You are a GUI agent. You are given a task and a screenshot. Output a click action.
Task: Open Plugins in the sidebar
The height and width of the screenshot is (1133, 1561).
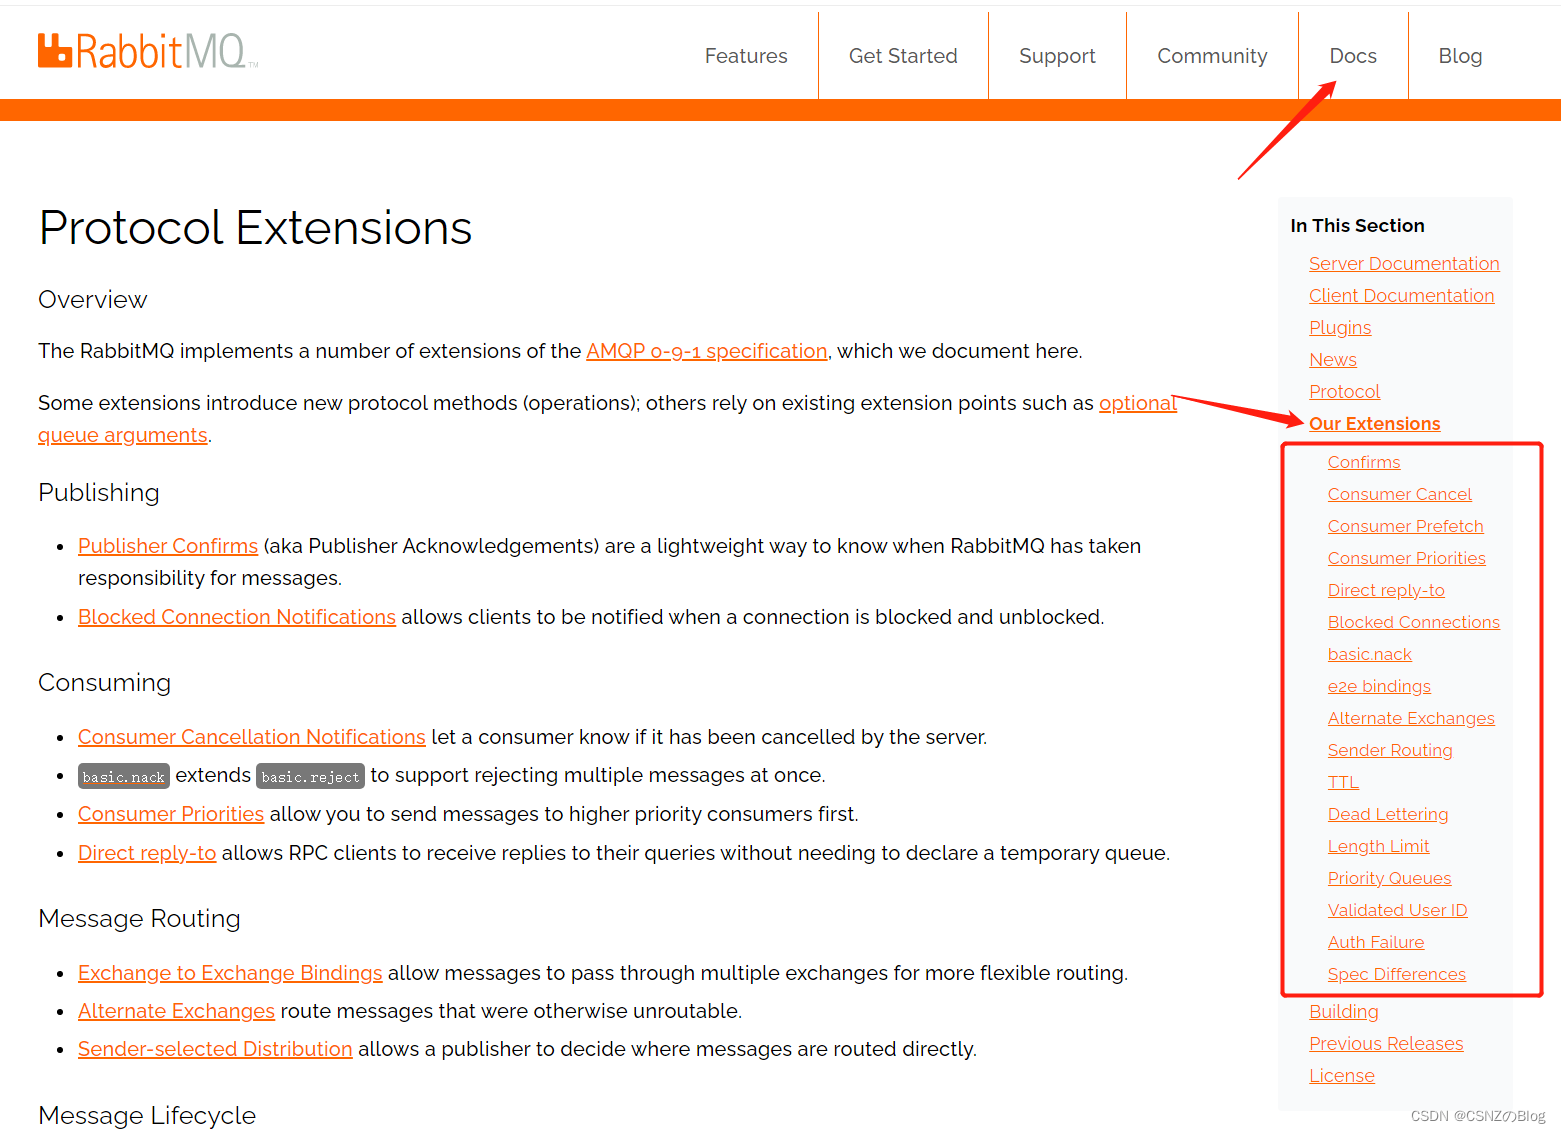pos(1340,328)
